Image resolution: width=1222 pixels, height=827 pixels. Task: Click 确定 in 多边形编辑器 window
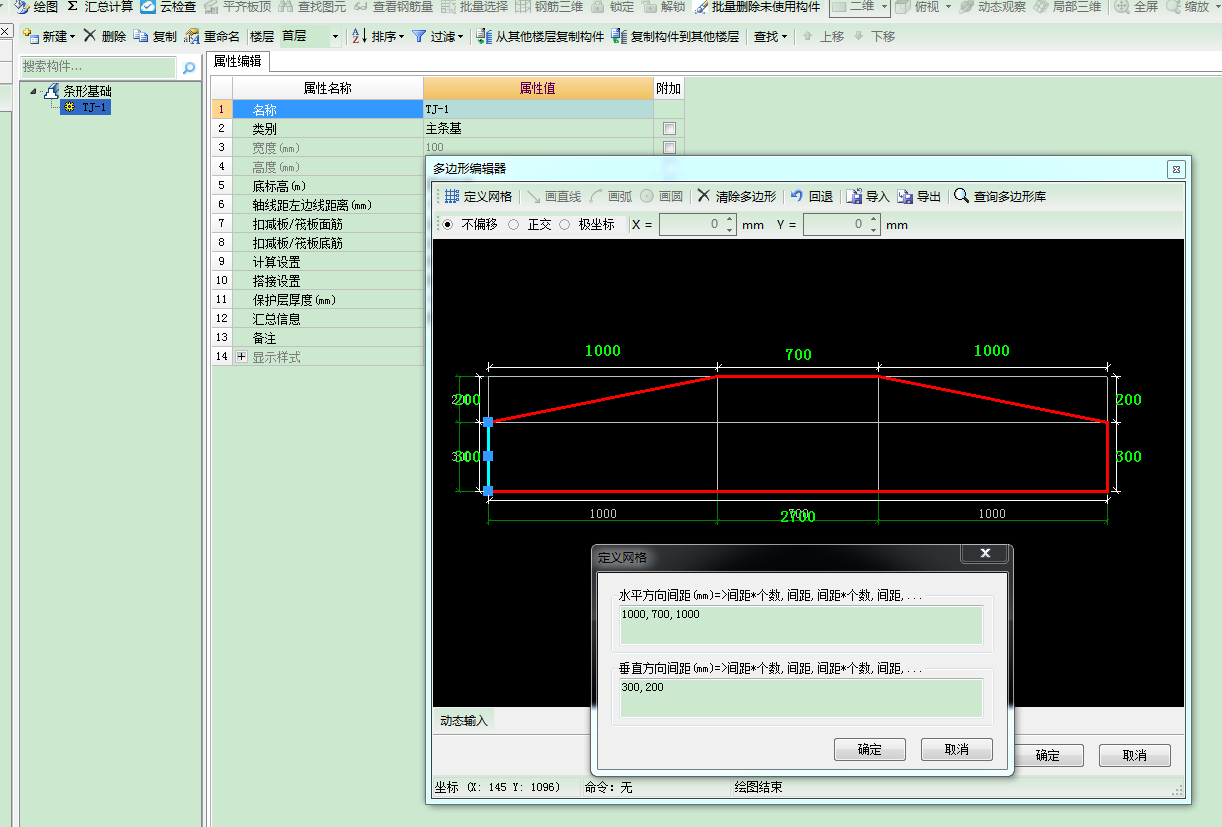(1047, 755)
